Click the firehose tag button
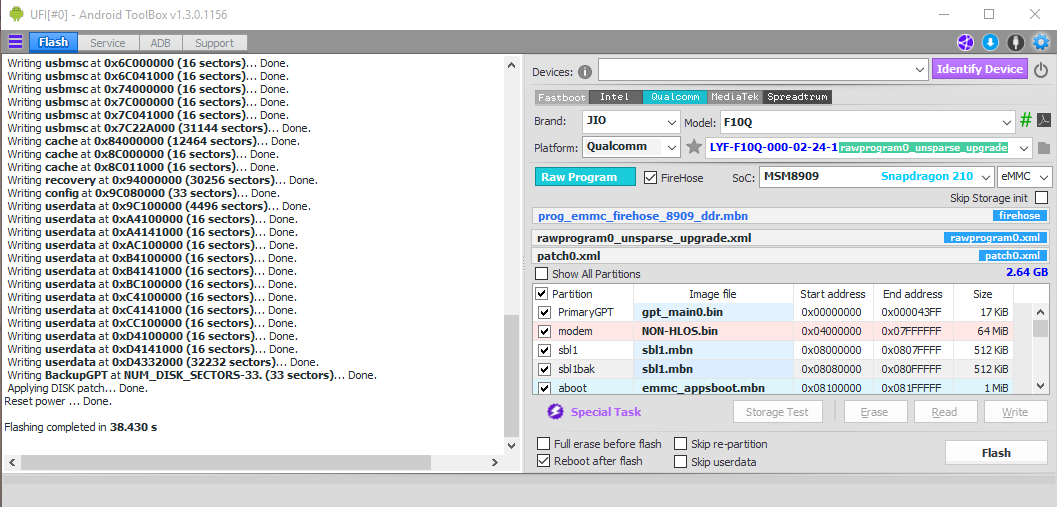 pyautogui.click(x=1020, y=216)
